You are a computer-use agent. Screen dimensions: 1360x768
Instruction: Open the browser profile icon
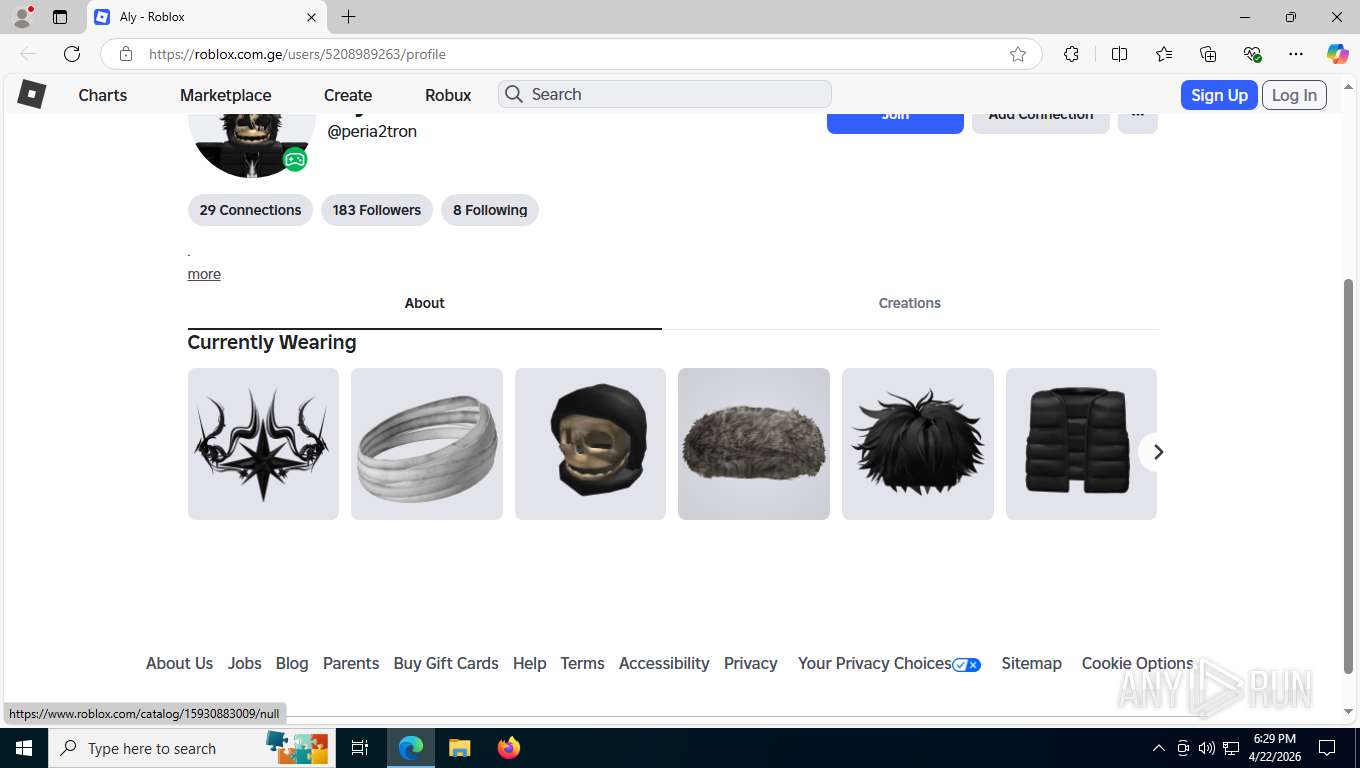(x=22, y=17)
